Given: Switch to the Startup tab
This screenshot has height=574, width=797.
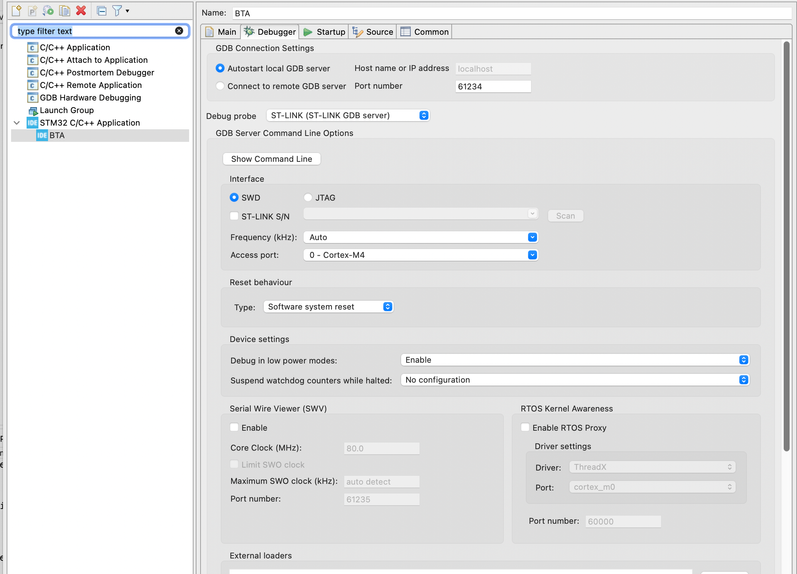Looking at the screenshot, I should tap(324, 32).
